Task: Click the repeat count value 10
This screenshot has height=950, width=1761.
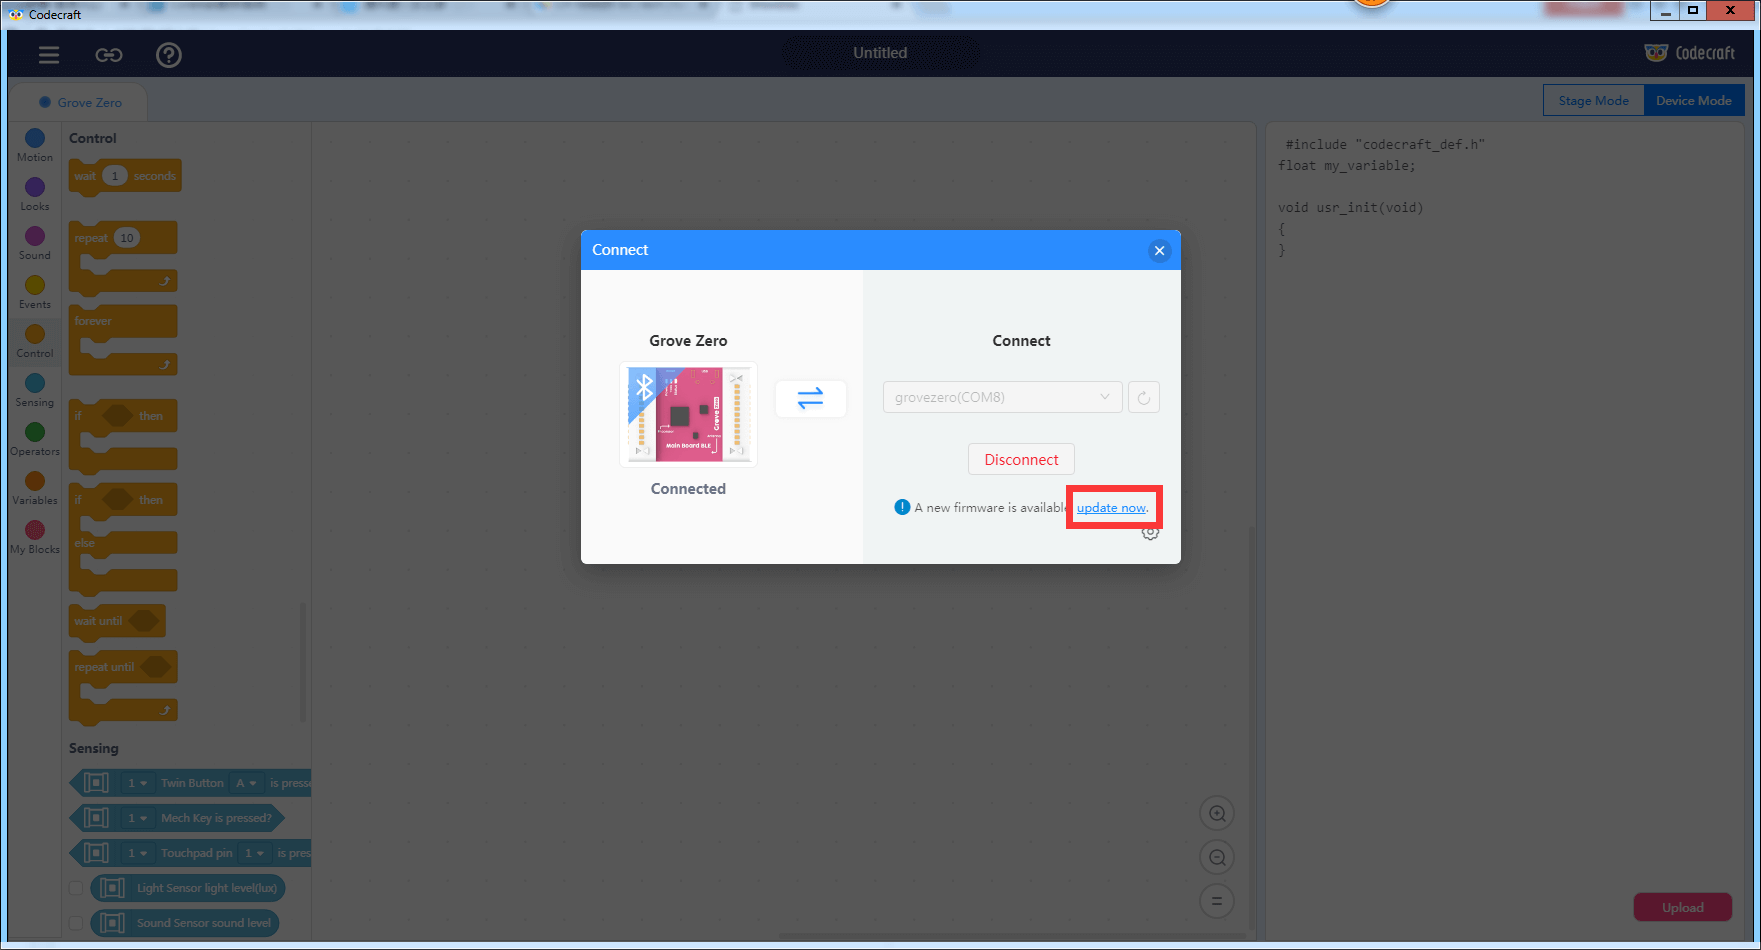Action: pos(127,238)
